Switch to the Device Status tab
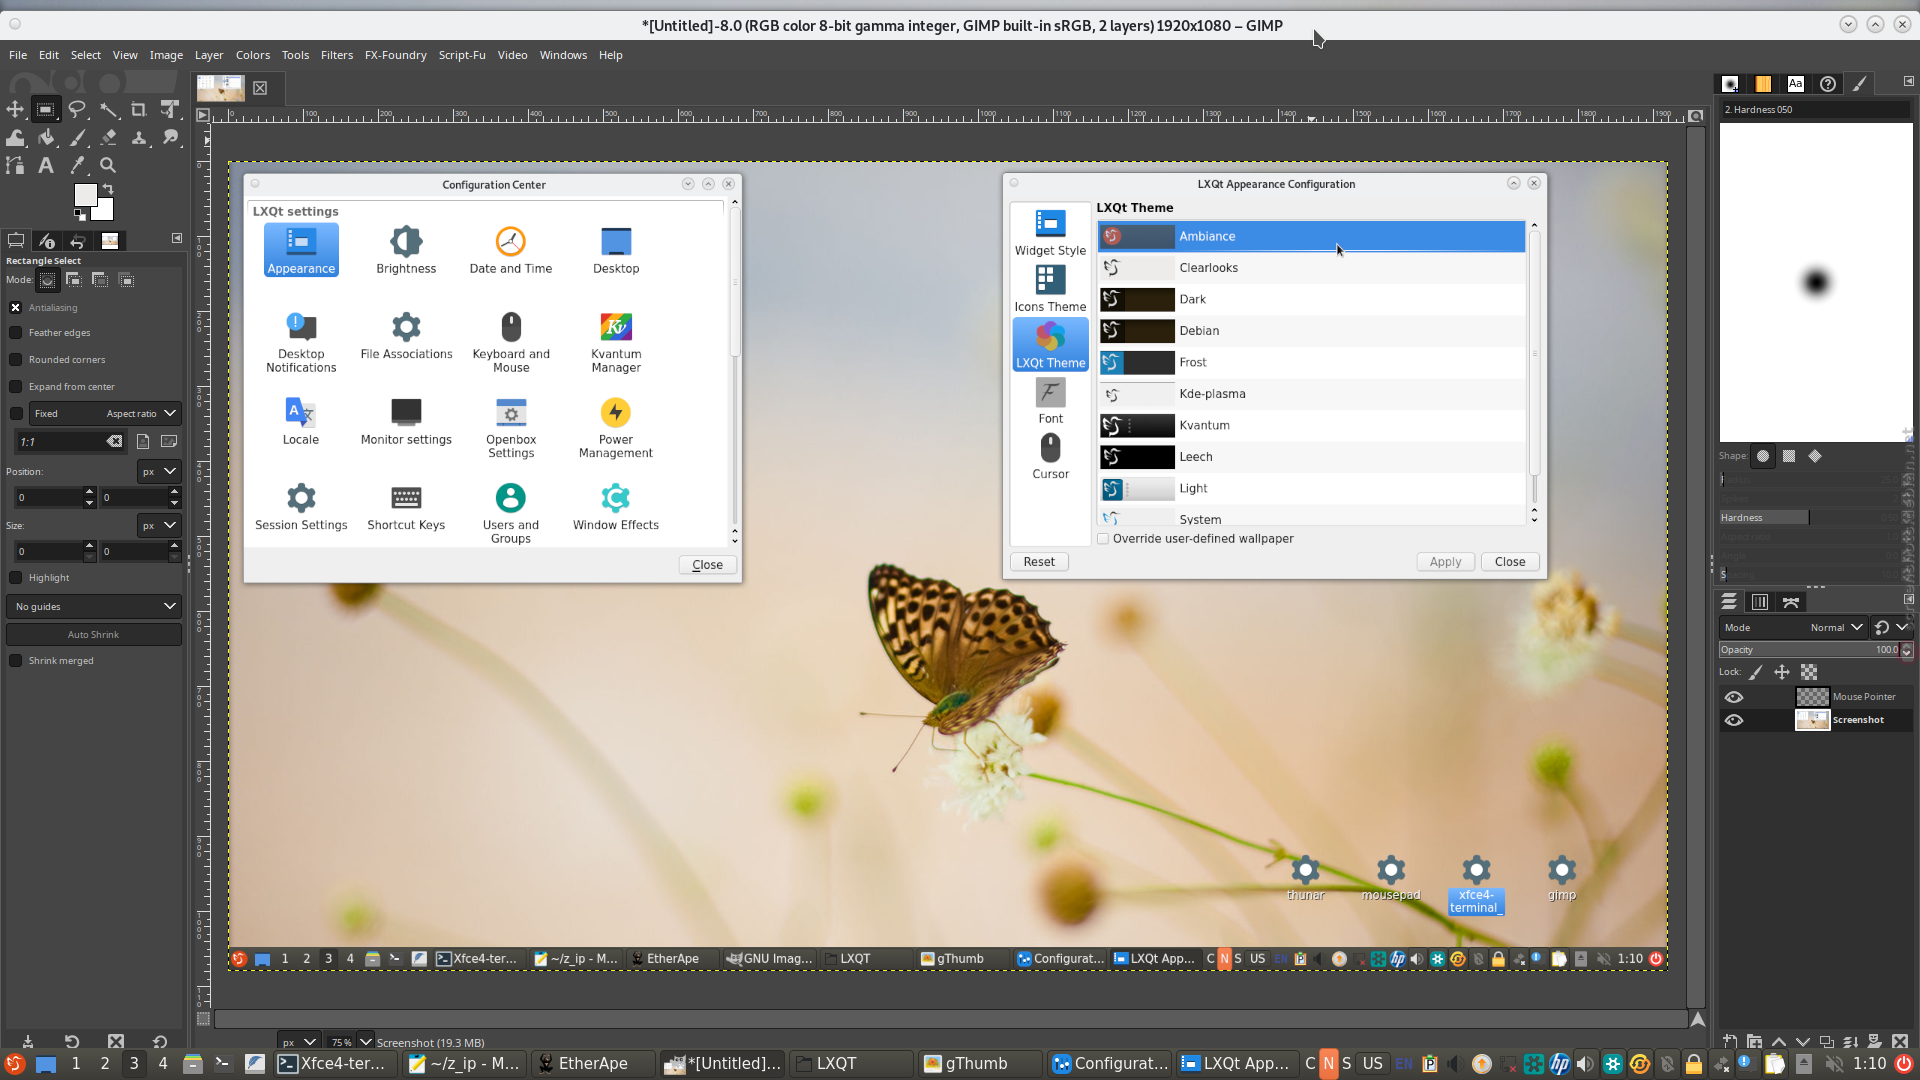Image resolution: width=1920 pixels, height=1080 pixels. coord(47,241)
